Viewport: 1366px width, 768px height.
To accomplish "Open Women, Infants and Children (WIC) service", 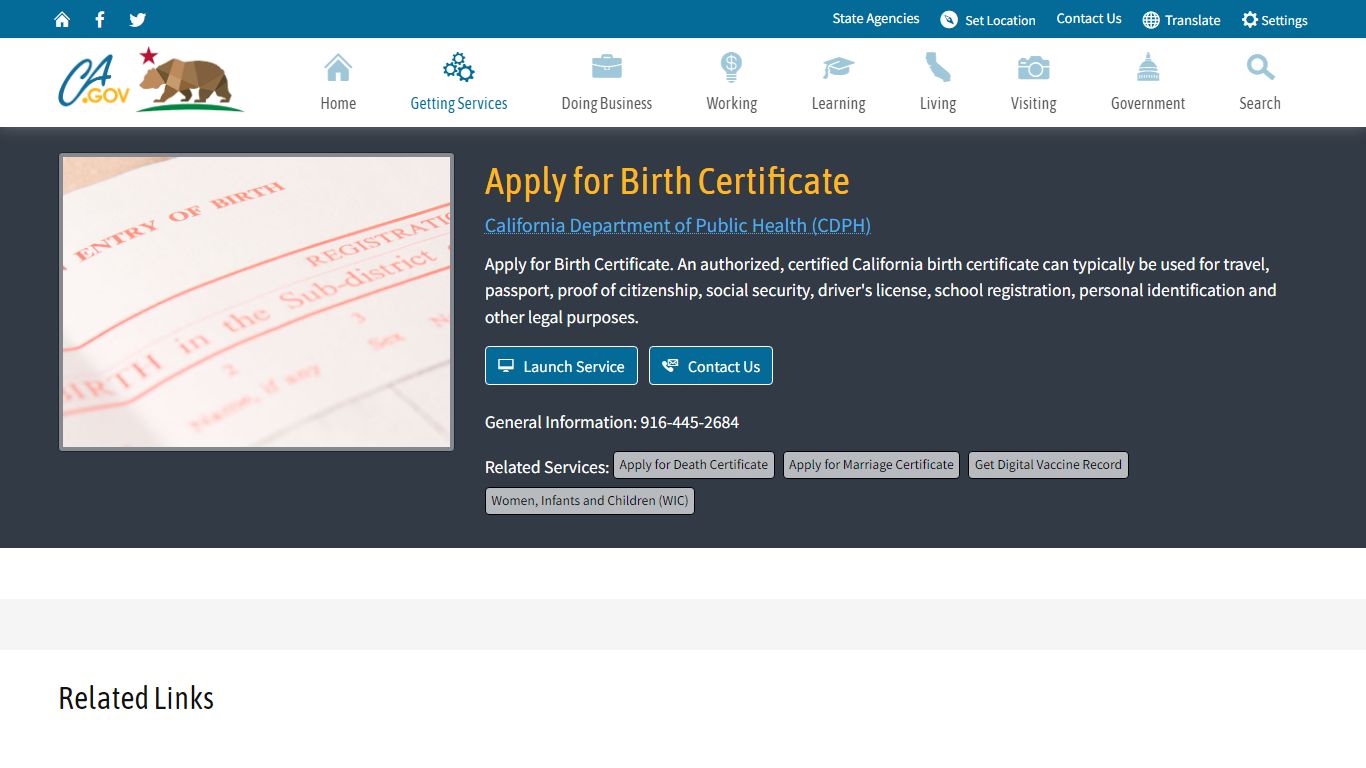I will (x=590, y=501).
